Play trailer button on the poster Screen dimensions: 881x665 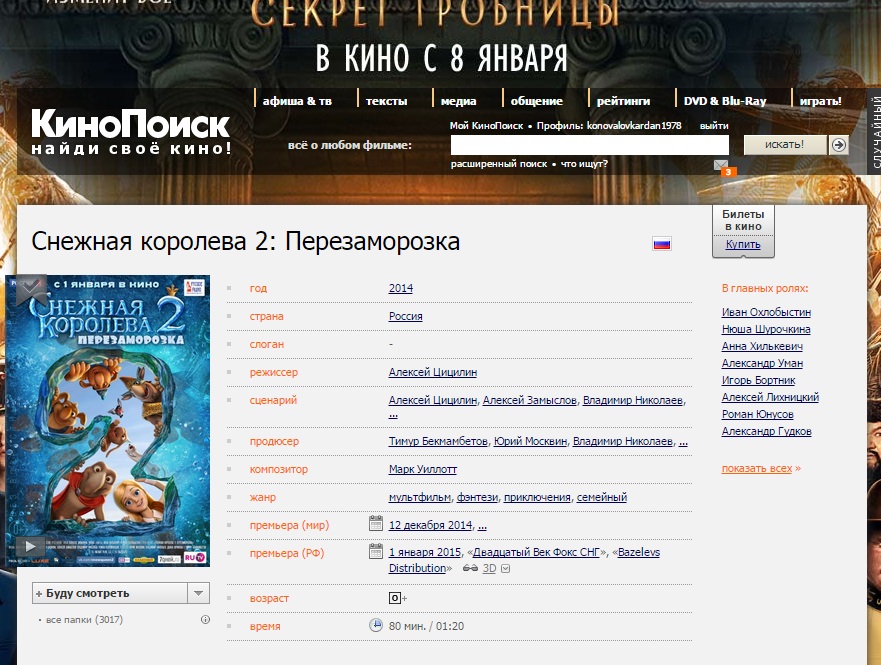[x=30, y=546]
